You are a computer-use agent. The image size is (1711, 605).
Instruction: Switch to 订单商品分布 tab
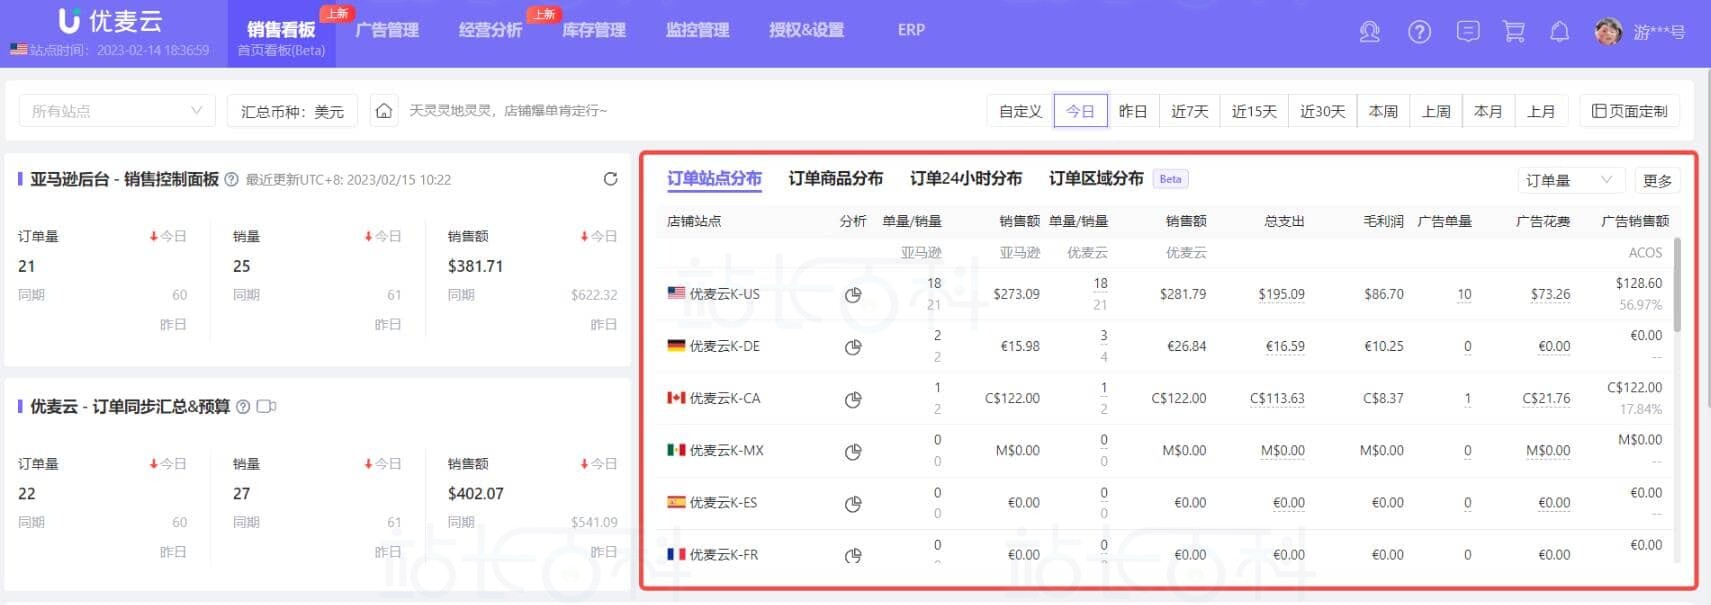coord(835,179)
